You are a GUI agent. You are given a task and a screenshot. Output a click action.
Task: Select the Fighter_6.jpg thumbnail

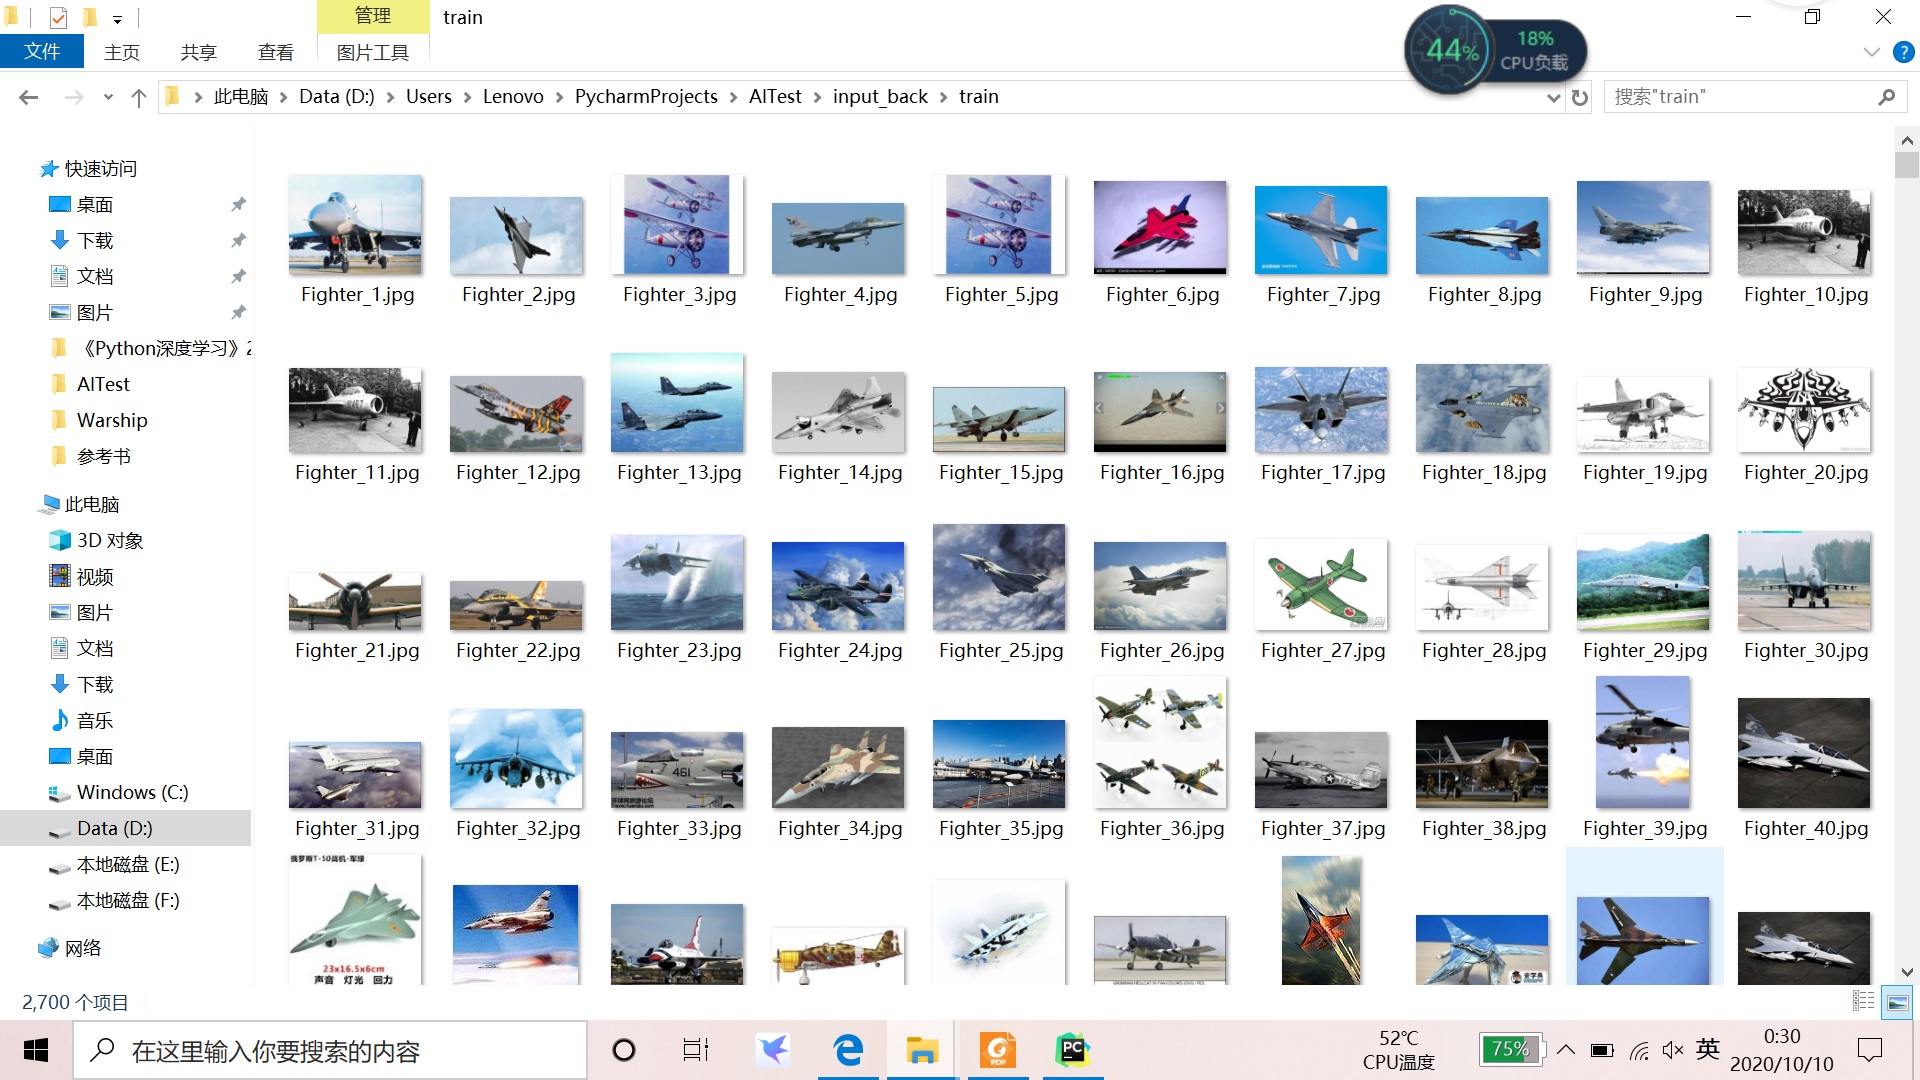1160,227
